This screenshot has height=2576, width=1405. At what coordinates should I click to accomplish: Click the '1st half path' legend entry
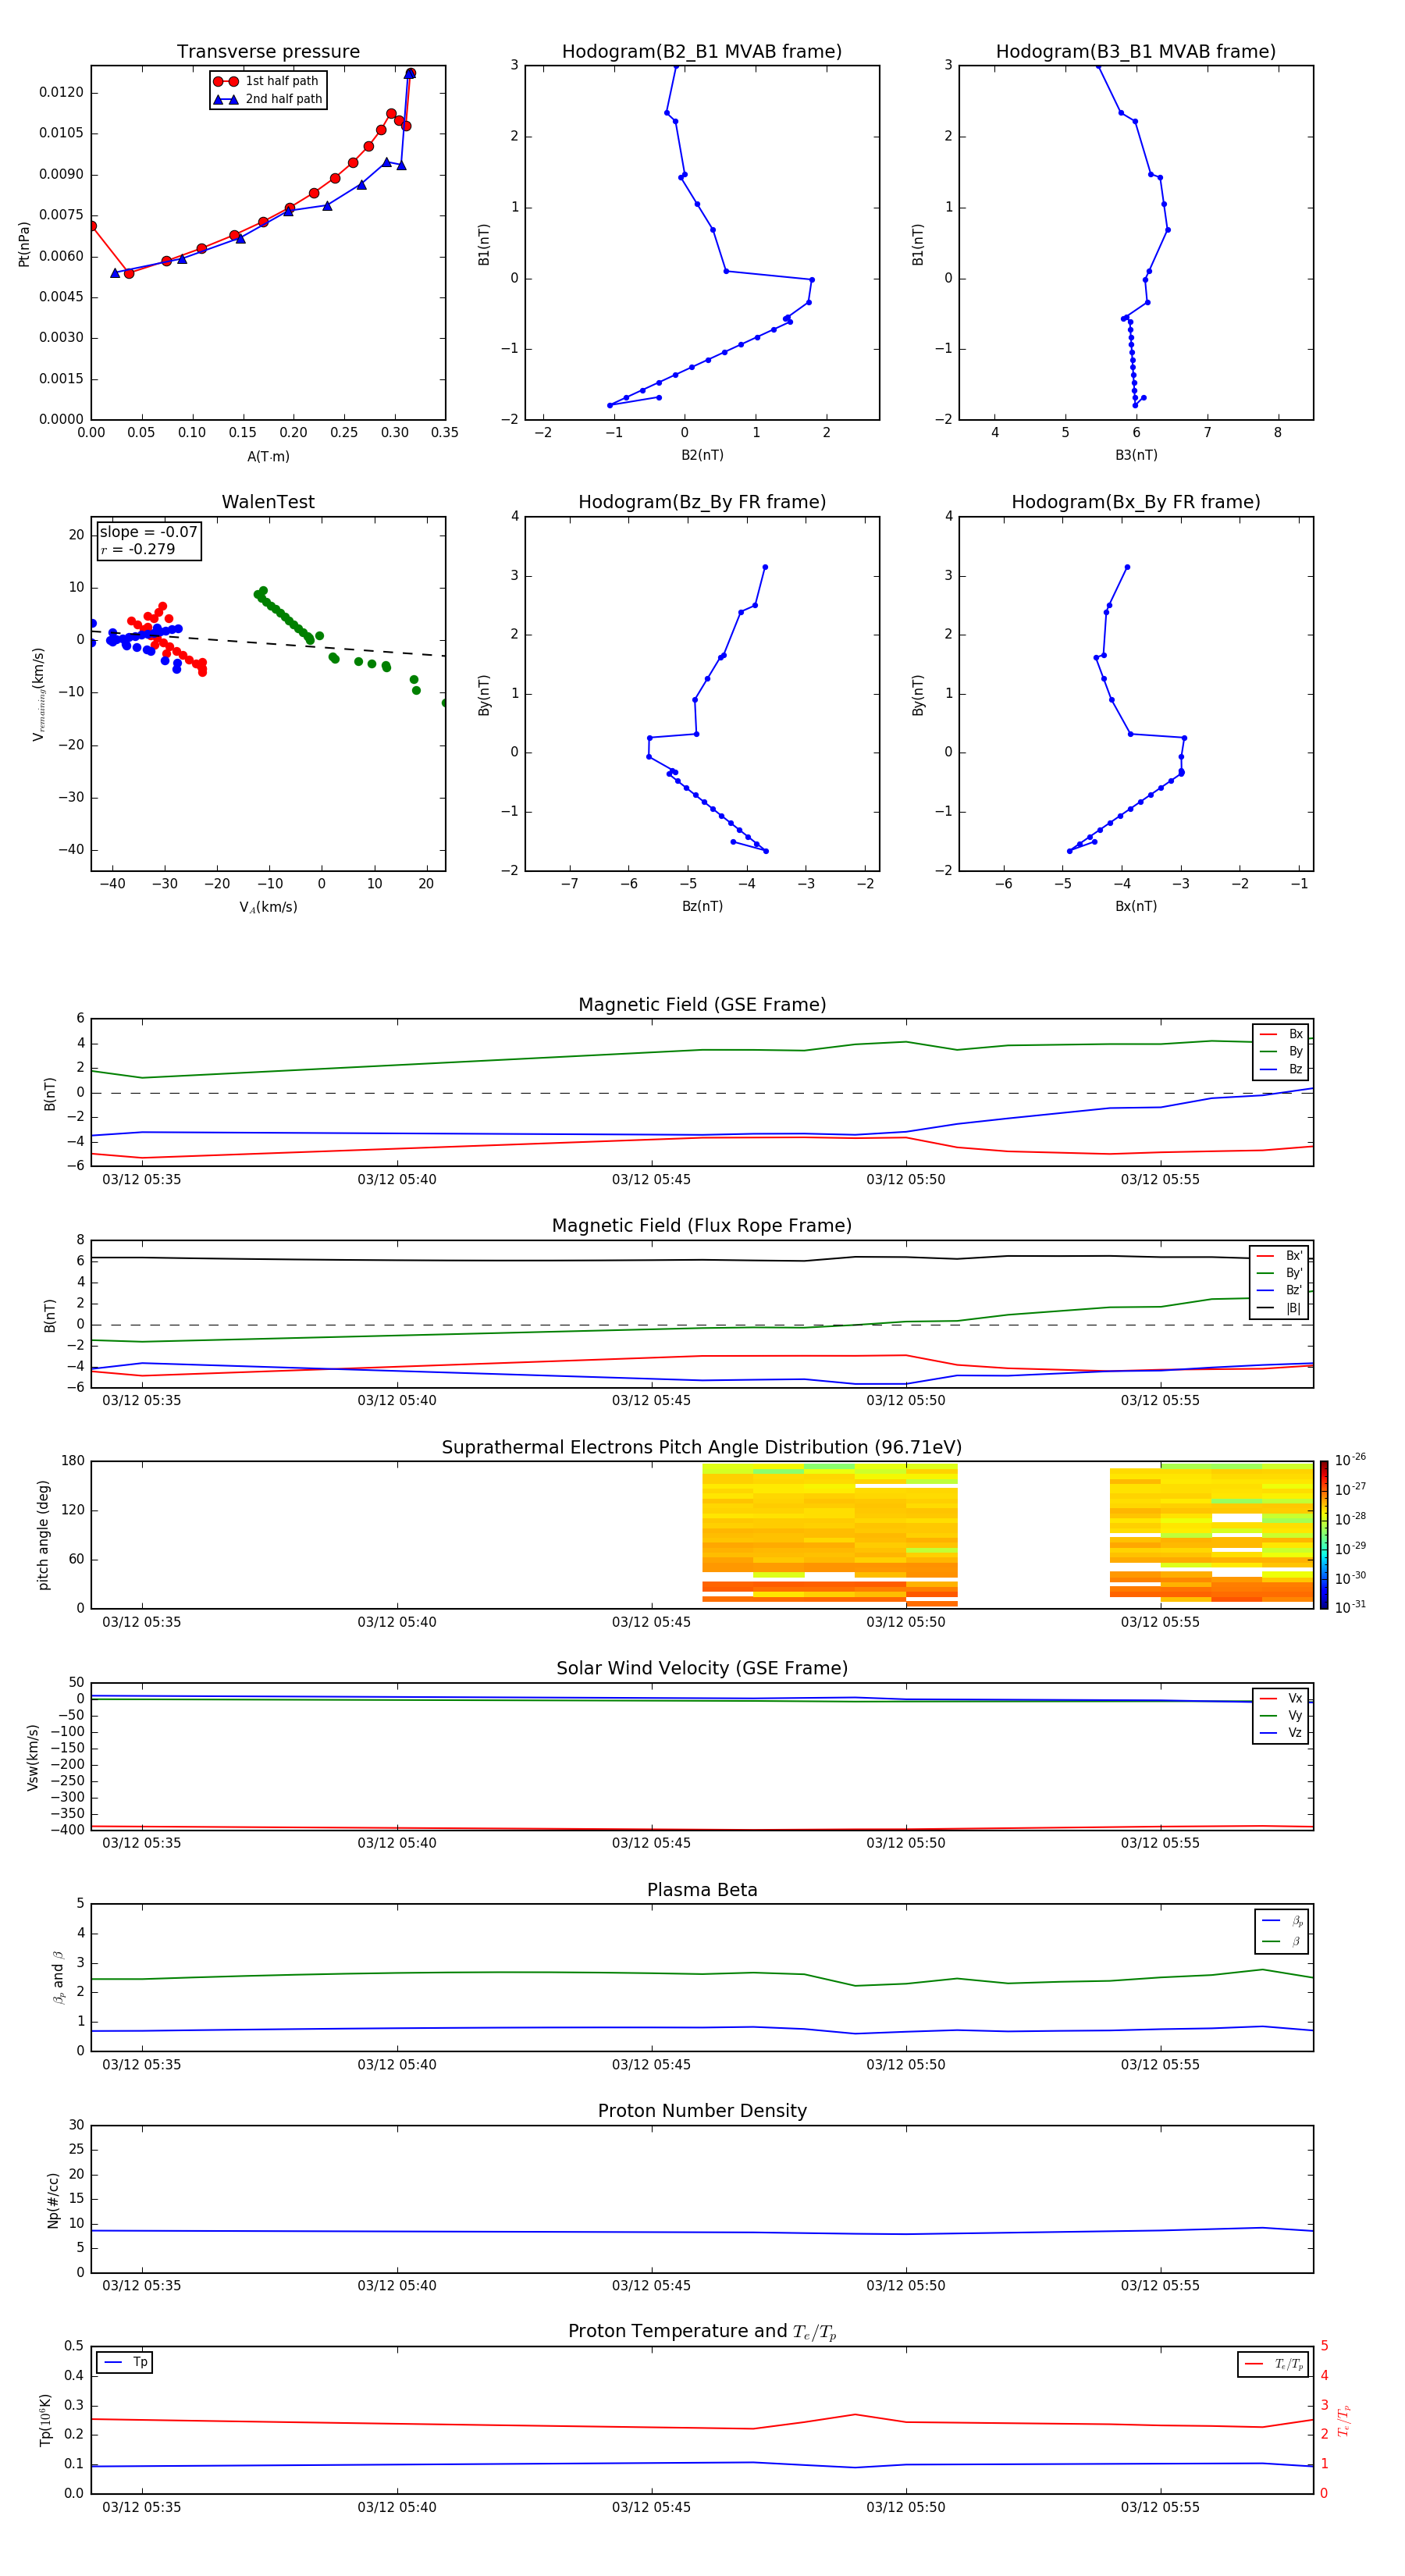click(267, 81)
